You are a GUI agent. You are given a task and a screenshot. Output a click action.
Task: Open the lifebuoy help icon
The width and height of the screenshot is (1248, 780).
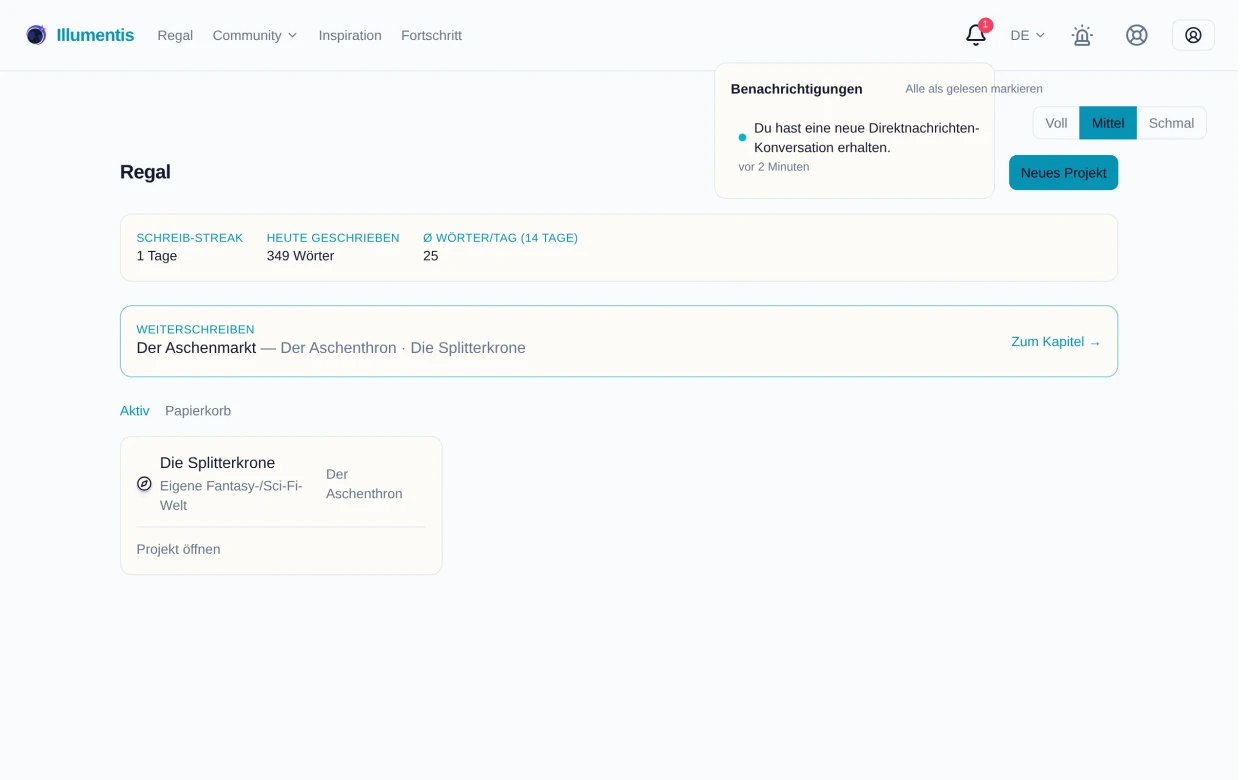pos(1136,35)
